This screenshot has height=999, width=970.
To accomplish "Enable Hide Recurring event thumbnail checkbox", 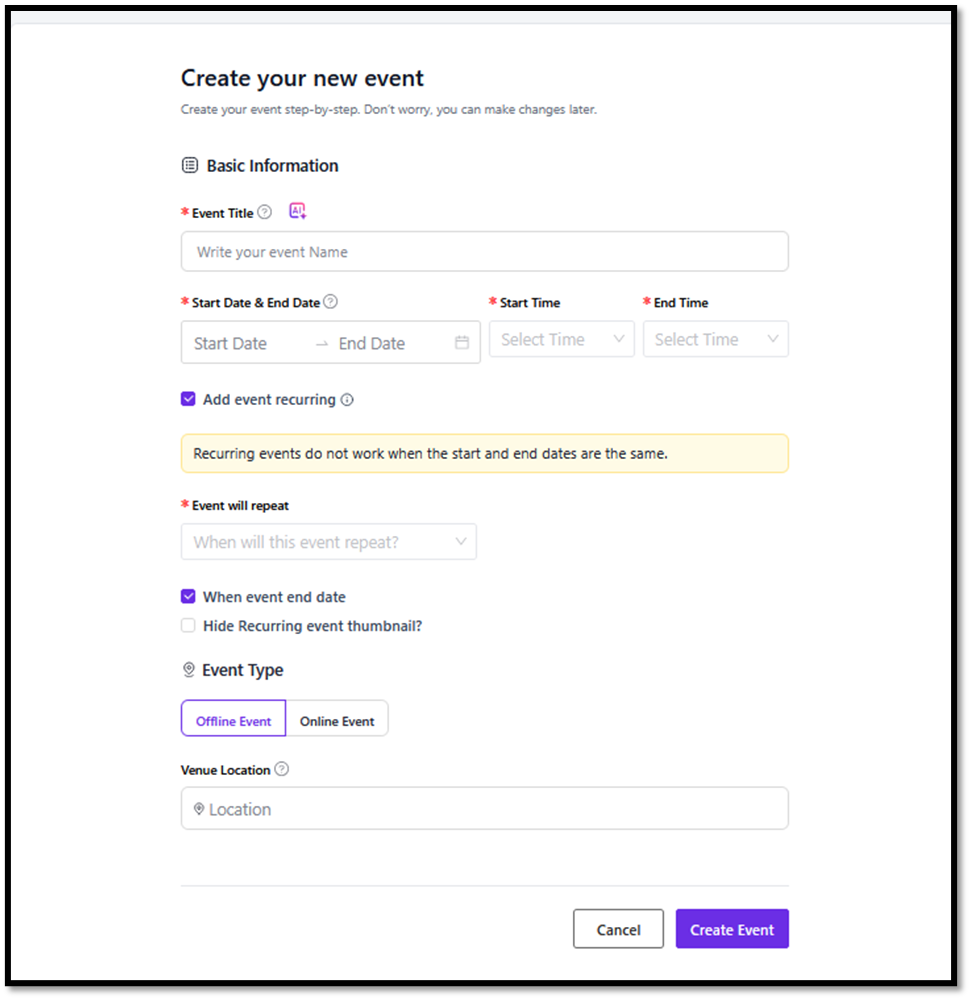I will [x=188, y=626].
